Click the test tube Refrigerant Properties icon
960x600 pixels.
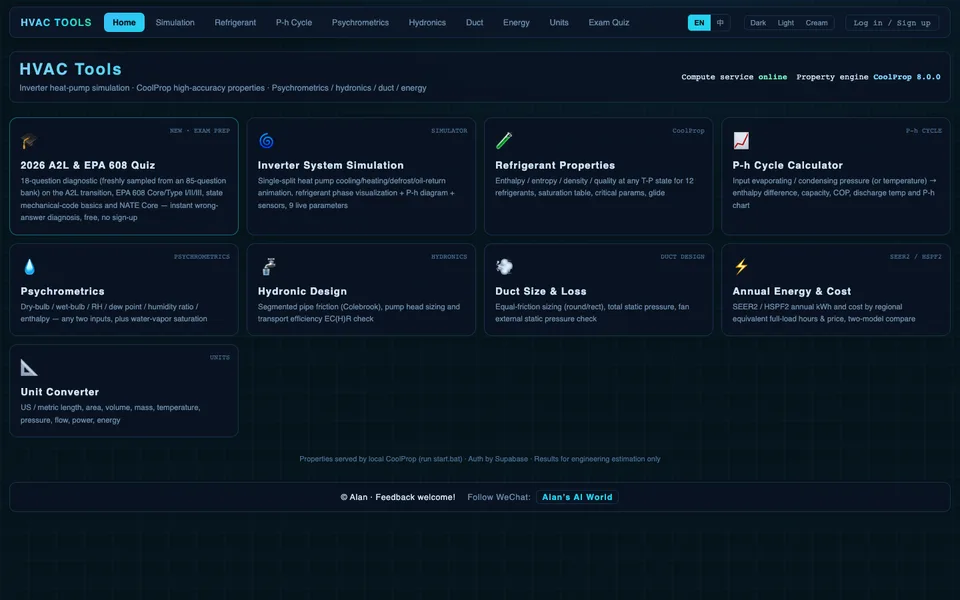[x=504, y=141]
